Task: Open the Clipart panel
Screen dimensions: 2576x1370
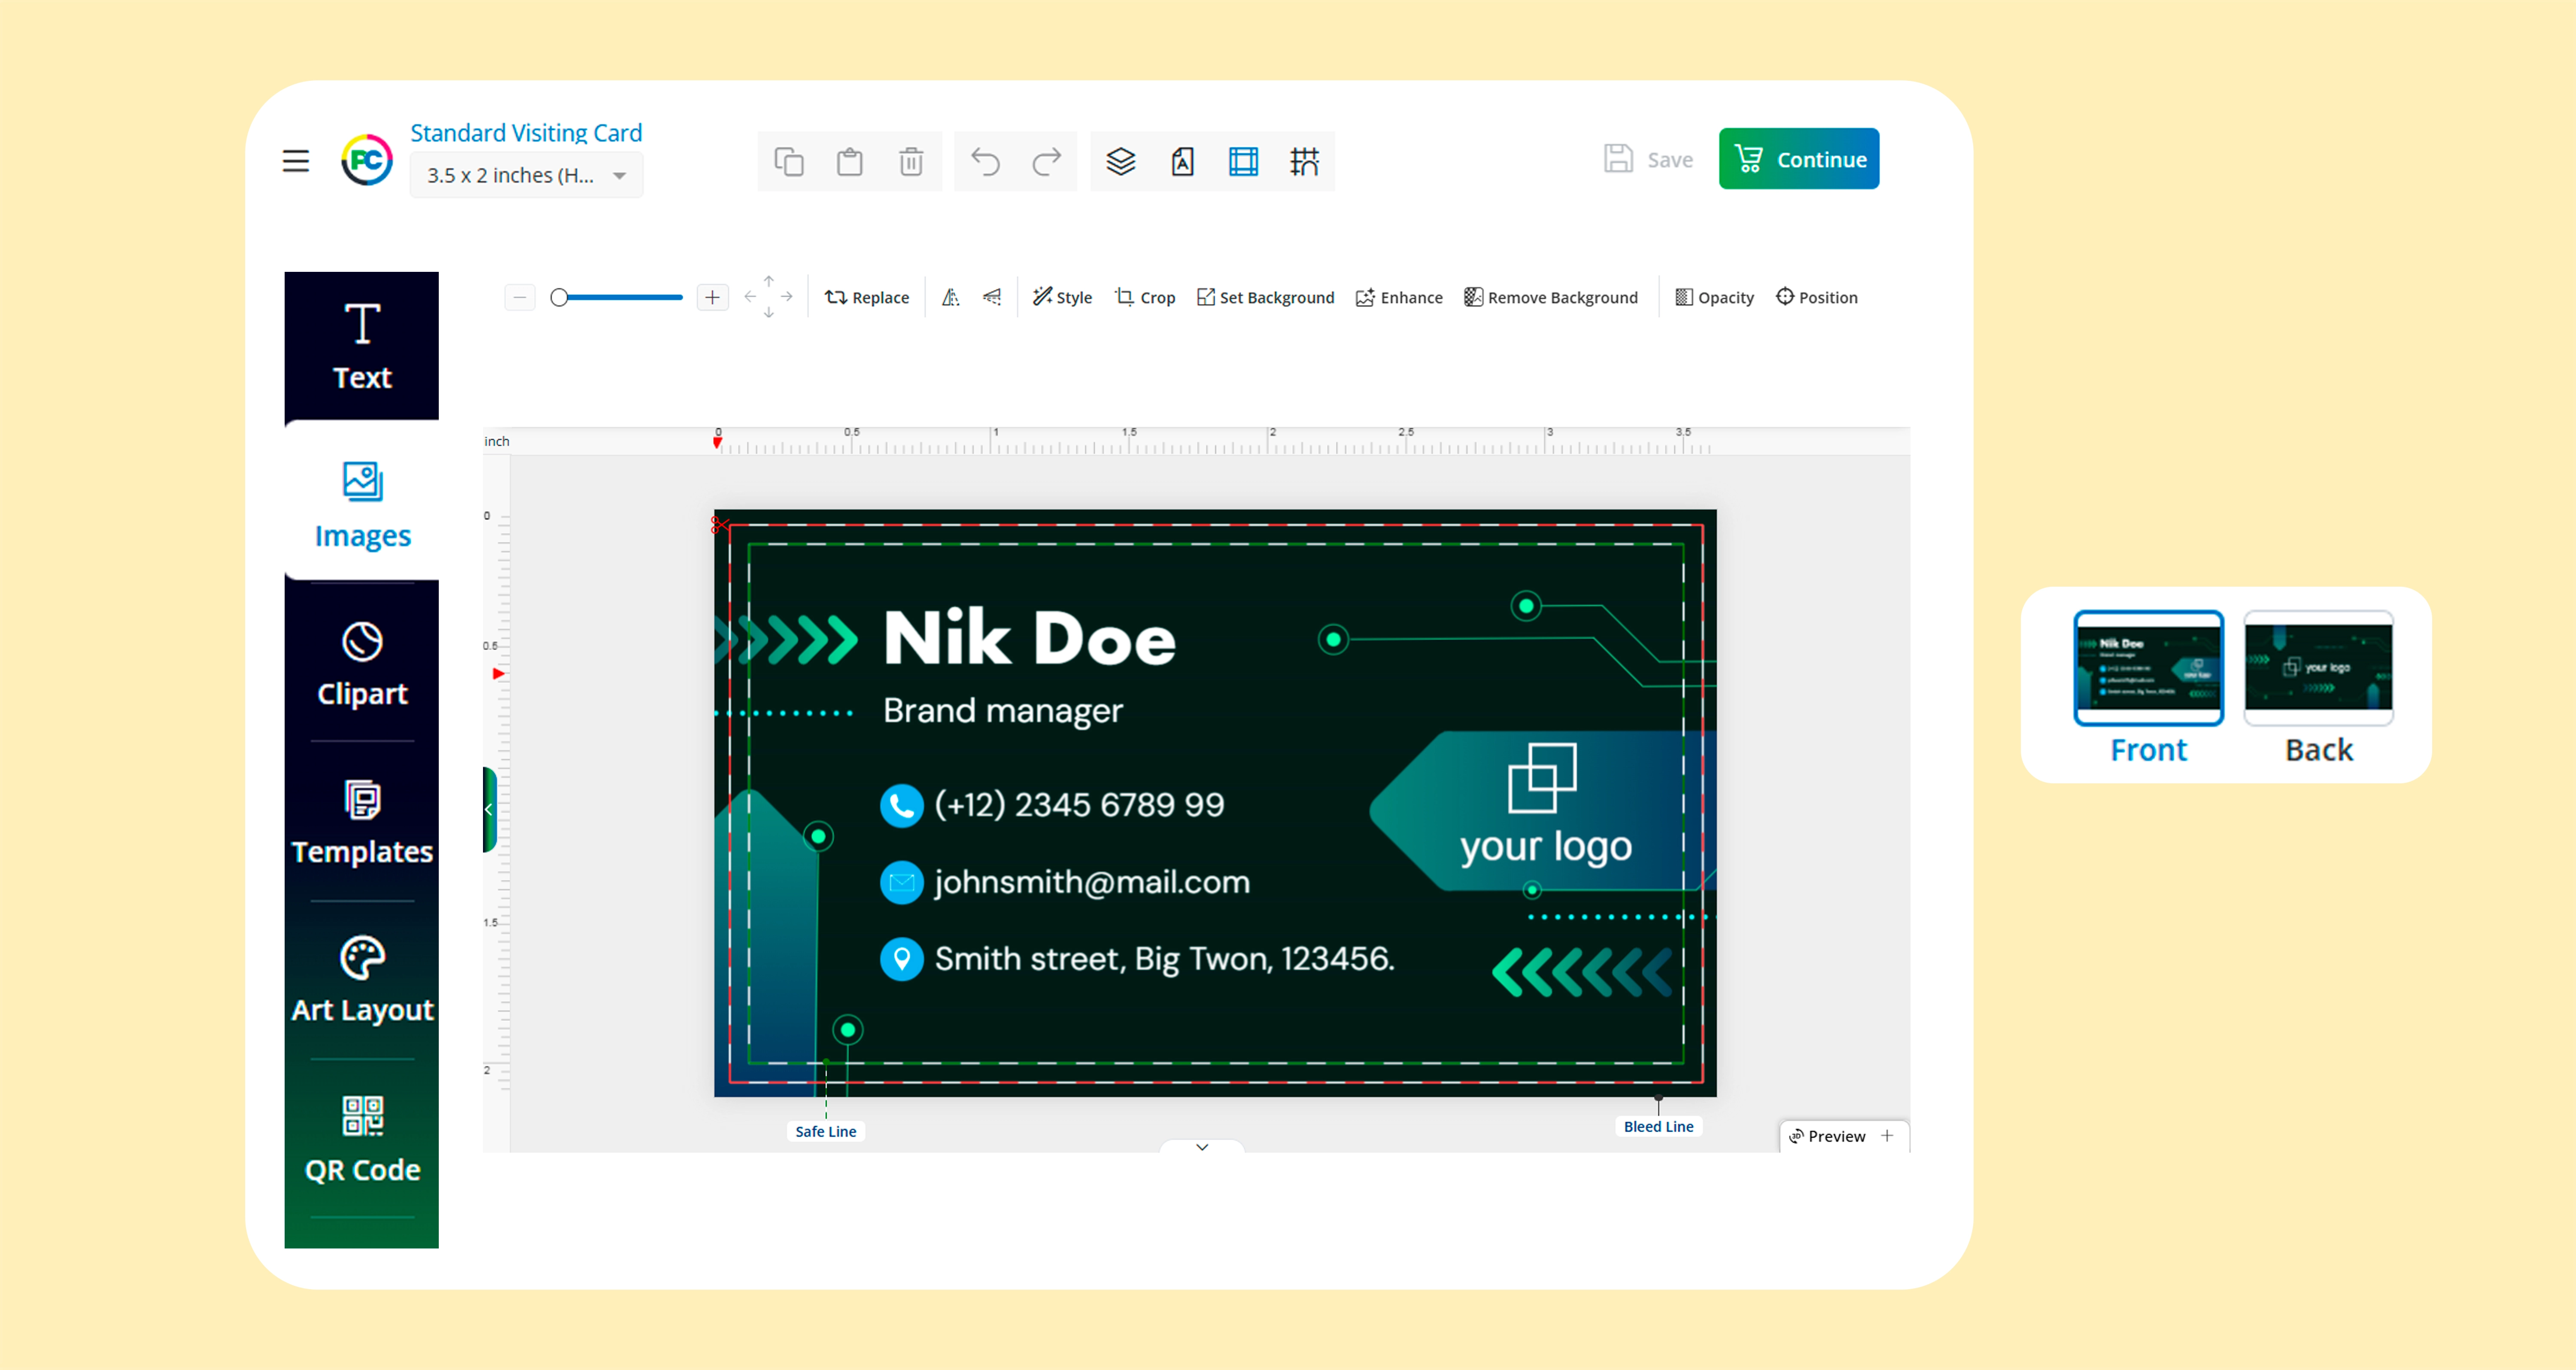Action: click(361, 663)
